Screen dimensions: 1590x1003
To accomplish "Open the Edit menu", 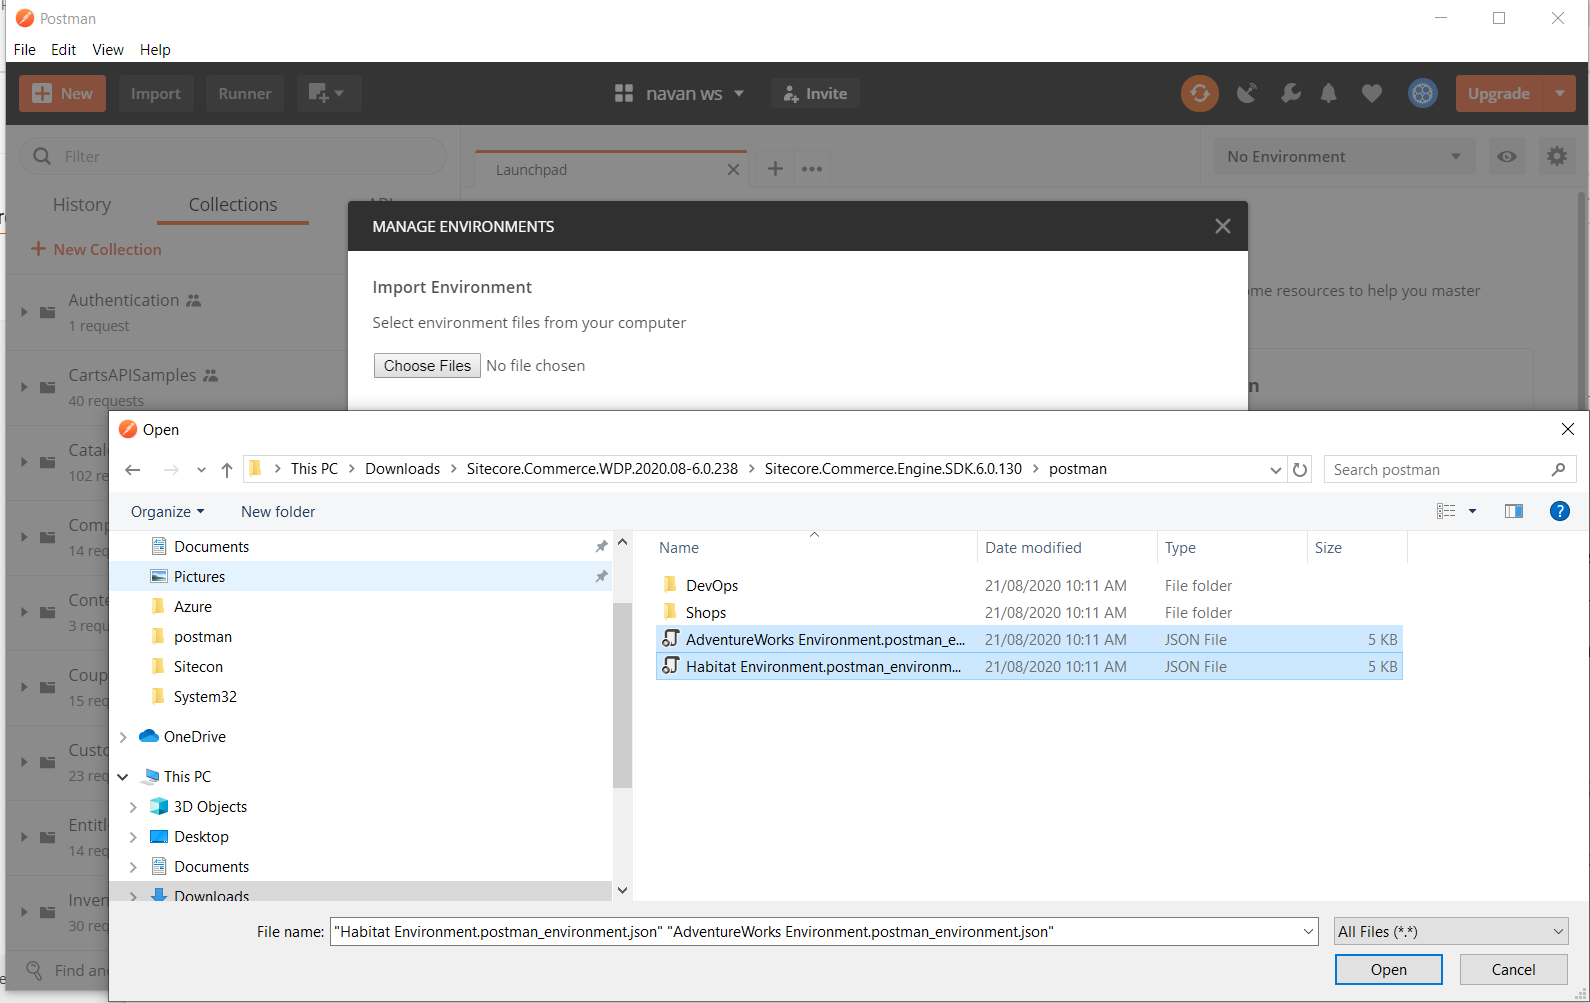I will (x=63, y=49).
